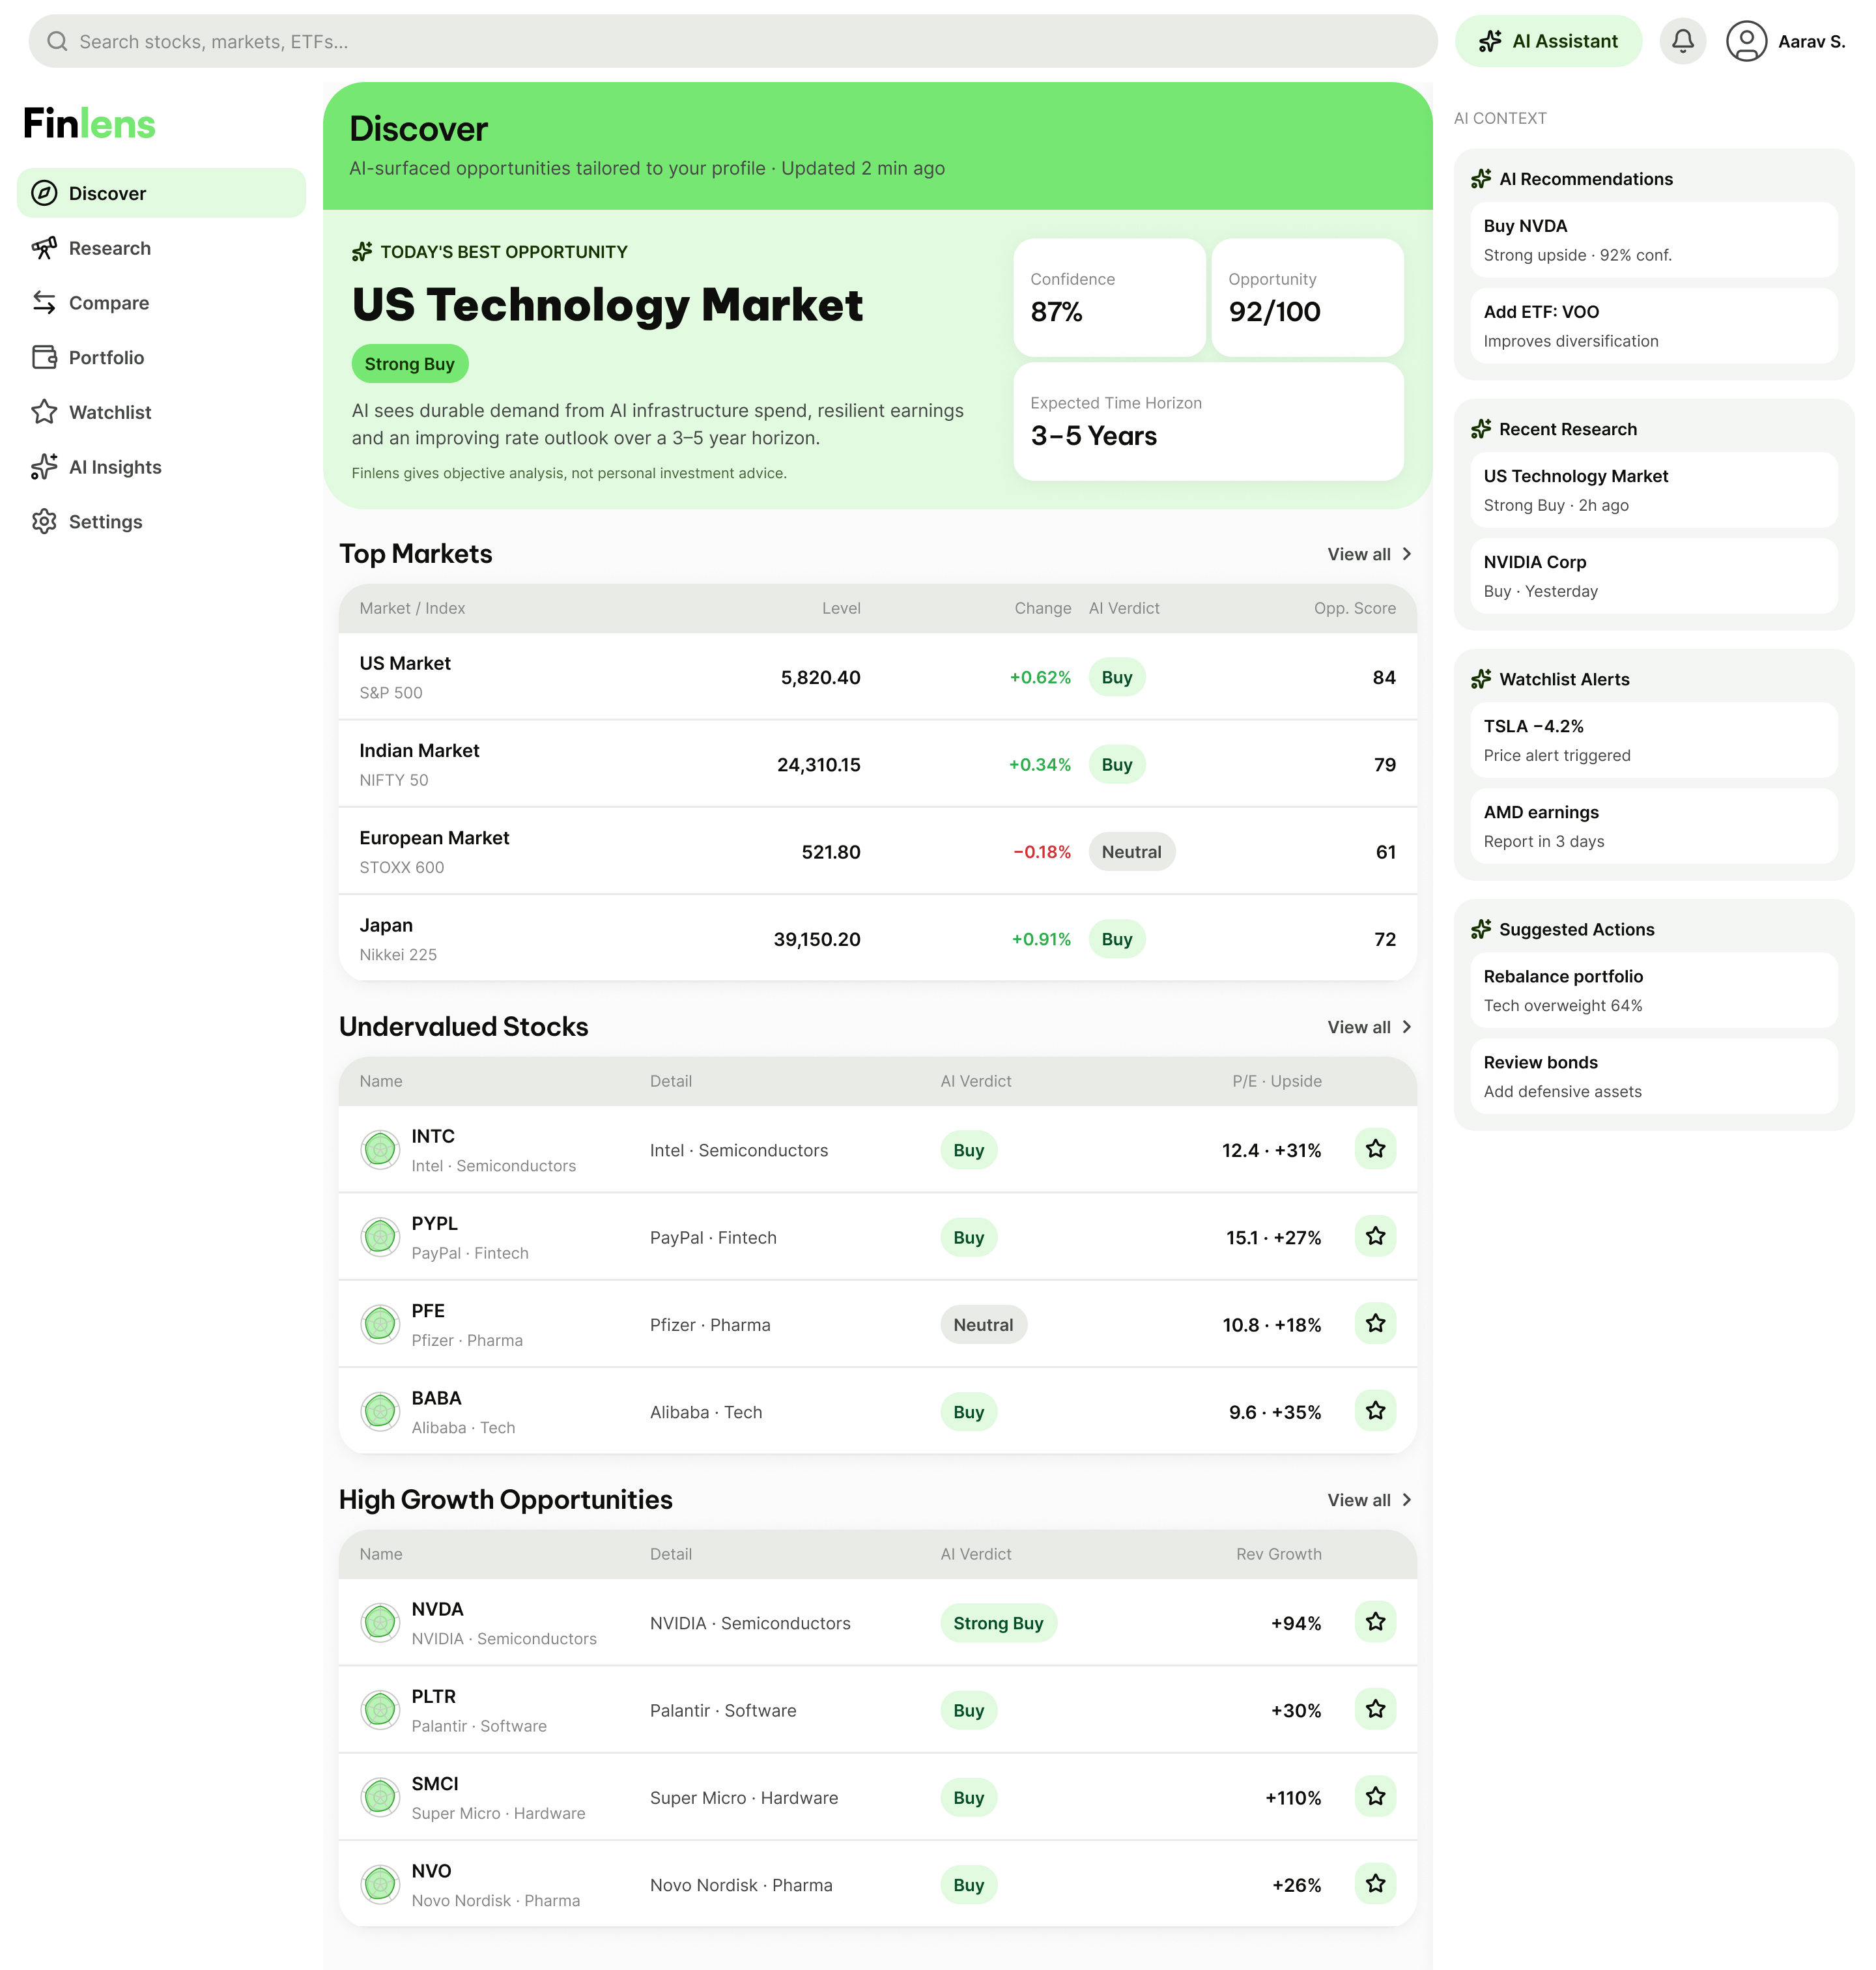Click Suggested Actions sparkle icon
Viewport: 1876px width, 1970px height.
click(1481, 929)
